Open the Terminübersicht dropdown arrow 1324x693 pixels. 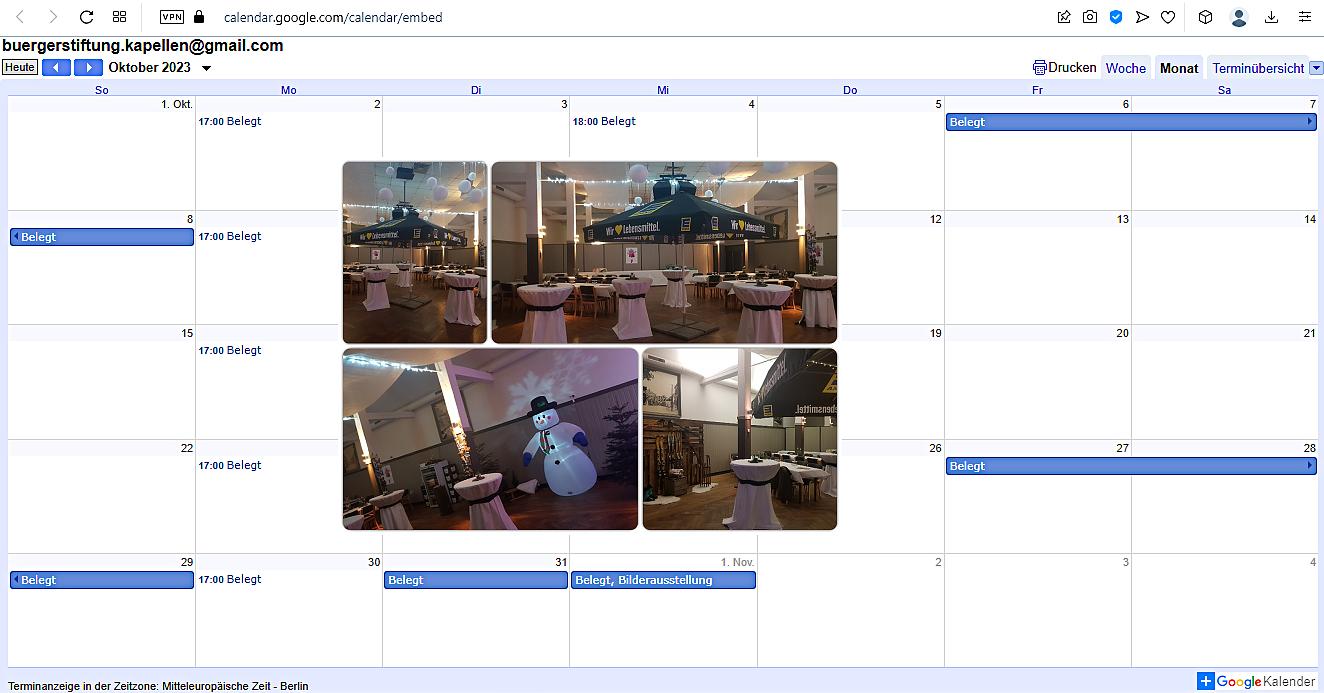click(x=1316, y=67)
